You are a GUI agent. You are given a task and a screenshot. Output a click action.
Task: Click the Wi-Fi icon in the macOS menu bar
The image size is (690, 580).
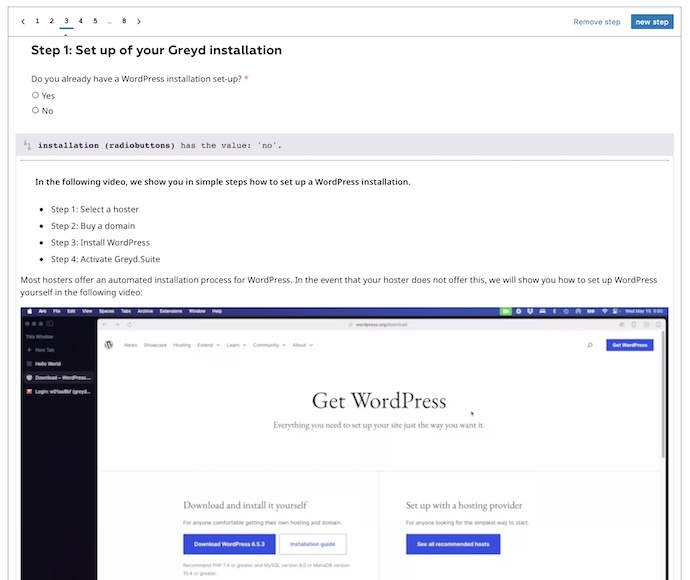(x=605, y=311)
